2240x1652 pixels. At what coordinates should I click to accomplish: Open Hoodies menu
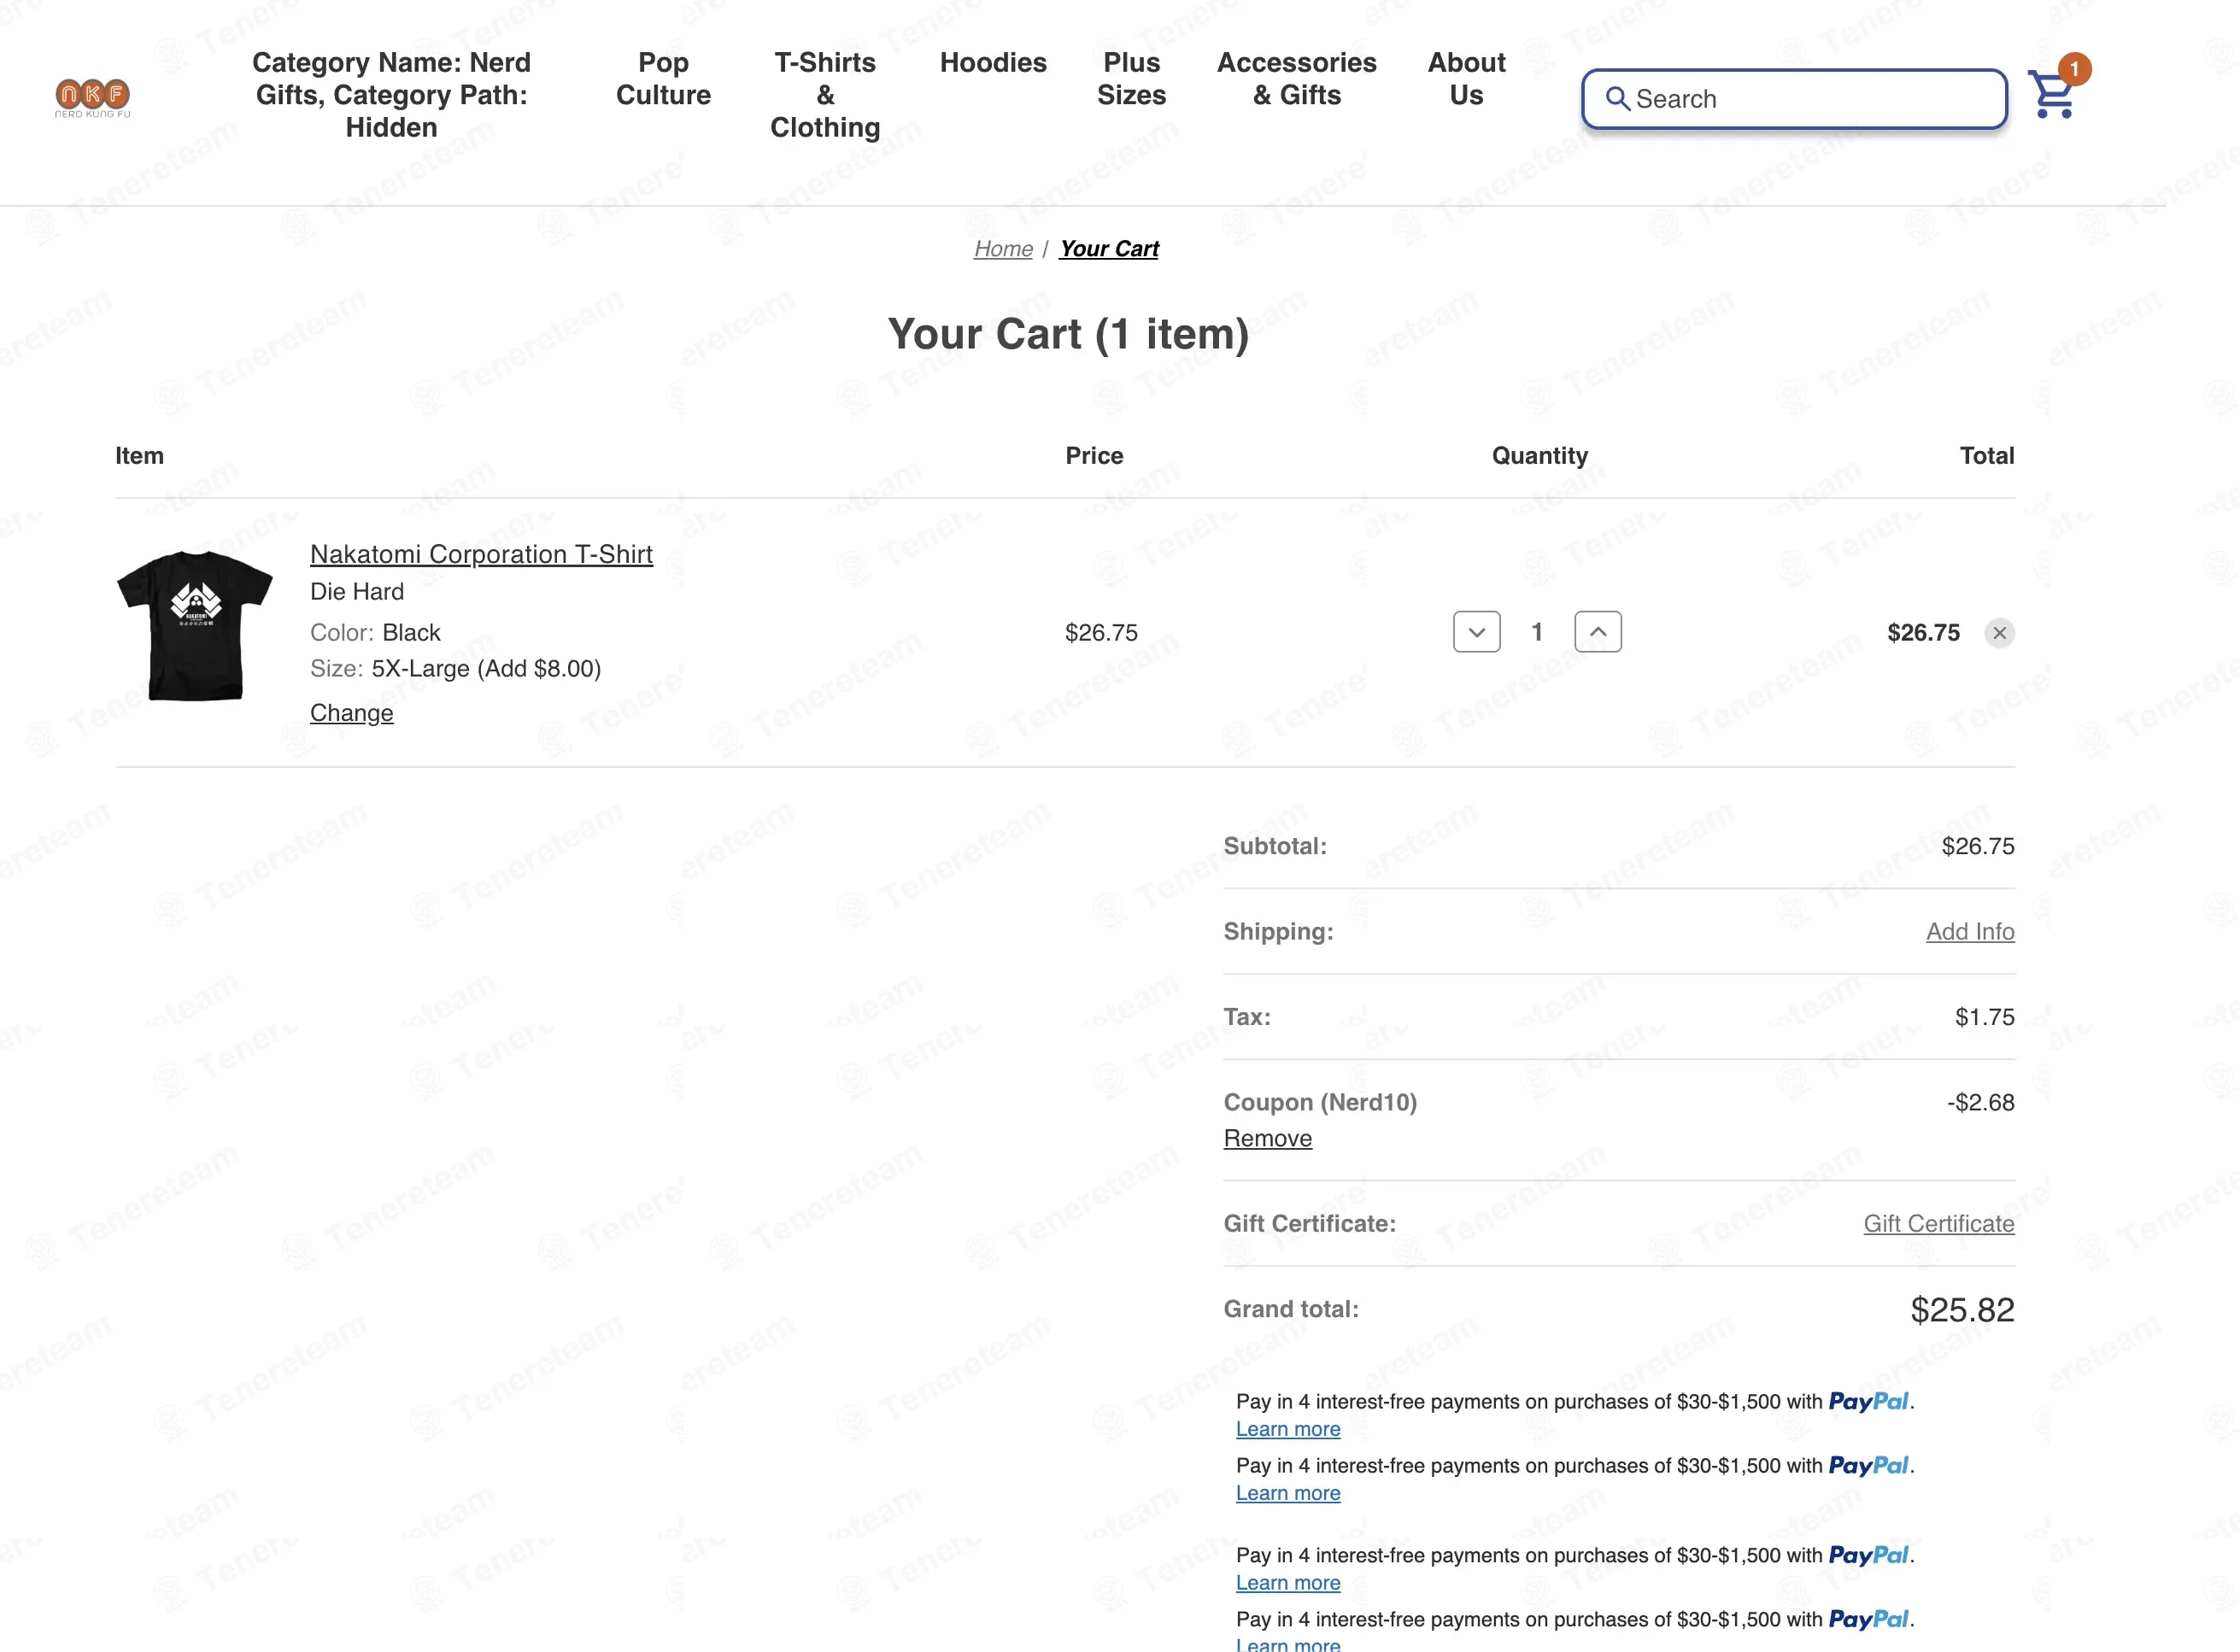993,62
